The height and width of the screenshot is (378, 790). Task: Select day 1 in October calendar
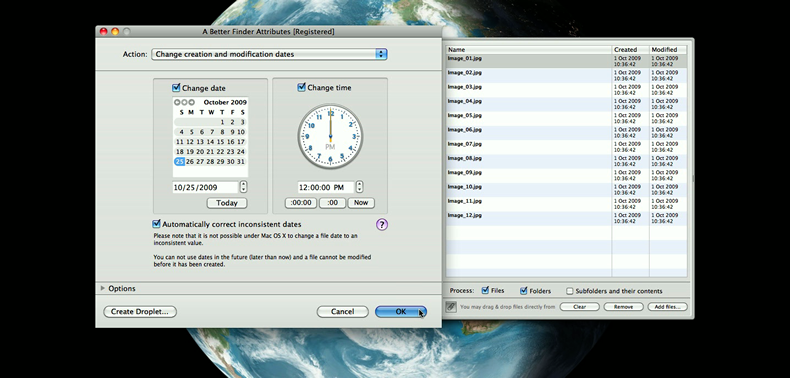click(222, 122)
